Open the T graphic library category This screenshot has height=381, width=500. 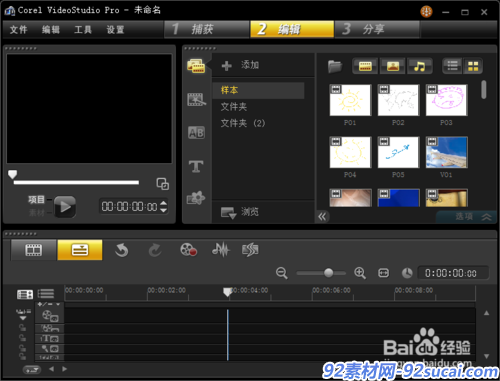coord(196,166)
